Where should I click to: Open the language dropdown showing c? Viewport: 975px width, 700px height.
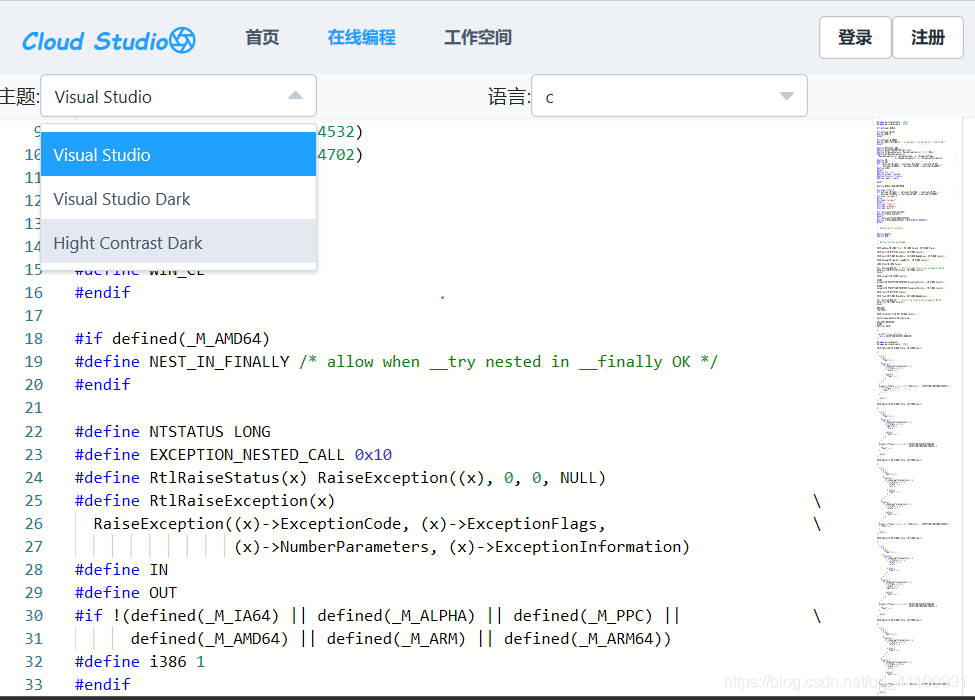click(670, 96)
